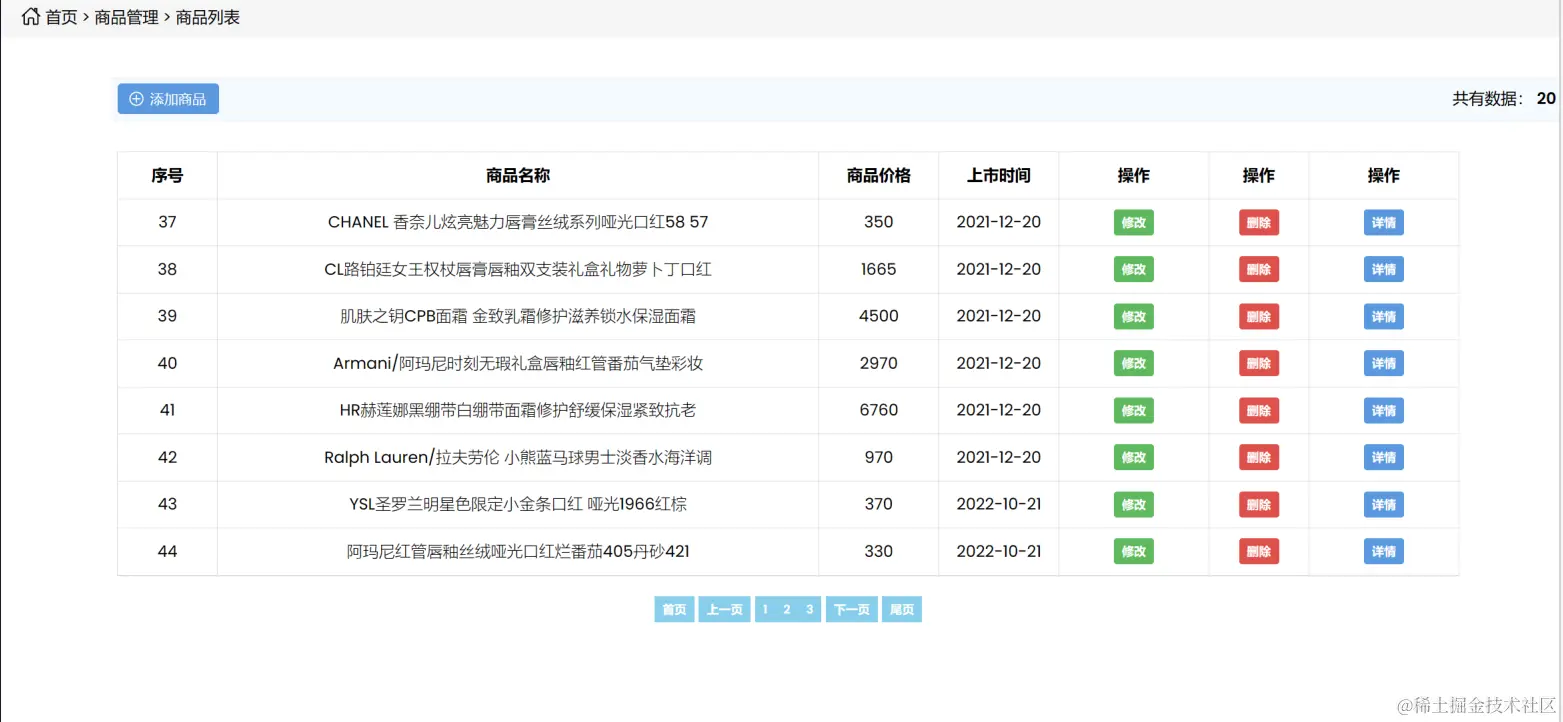
Task: Click the plus icon on 添加商品 button
Action: tap(136, 99)
